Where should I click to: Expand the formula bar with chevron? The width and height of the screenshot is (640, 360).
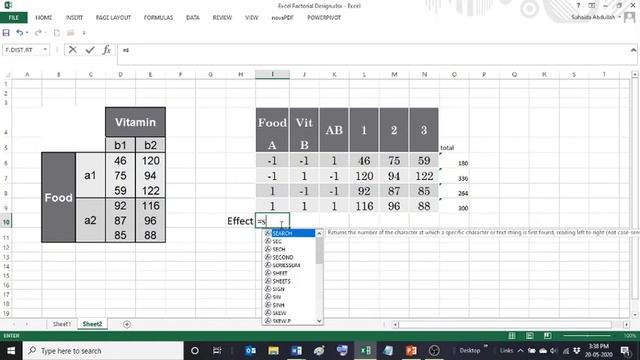coord(633,50)
